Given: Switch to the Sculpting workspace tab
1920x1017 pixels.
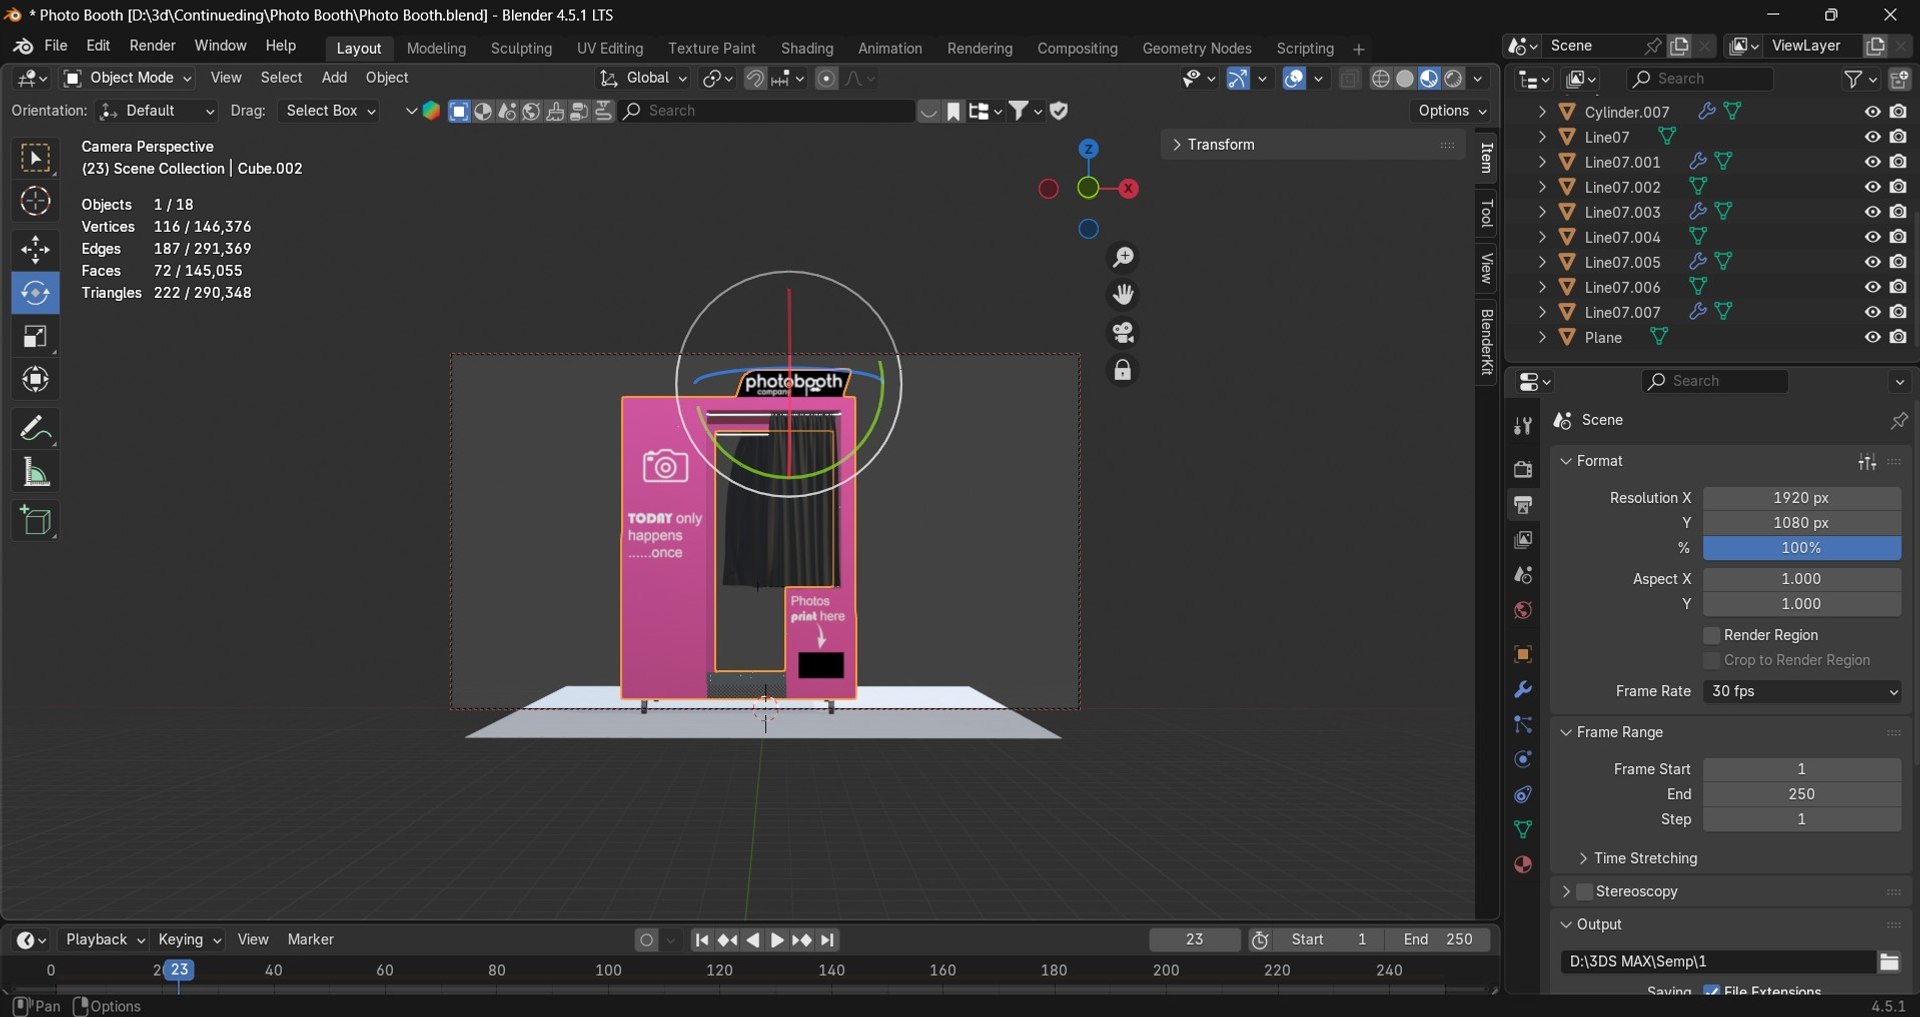Looking at the screenshot, I should point(521,48).
